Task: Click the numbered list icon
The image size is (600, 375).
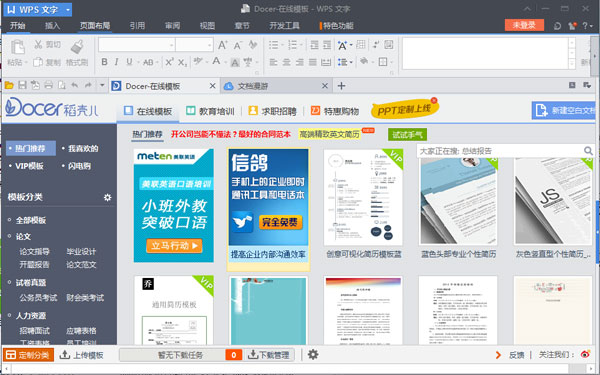Action: pos(293,45)
